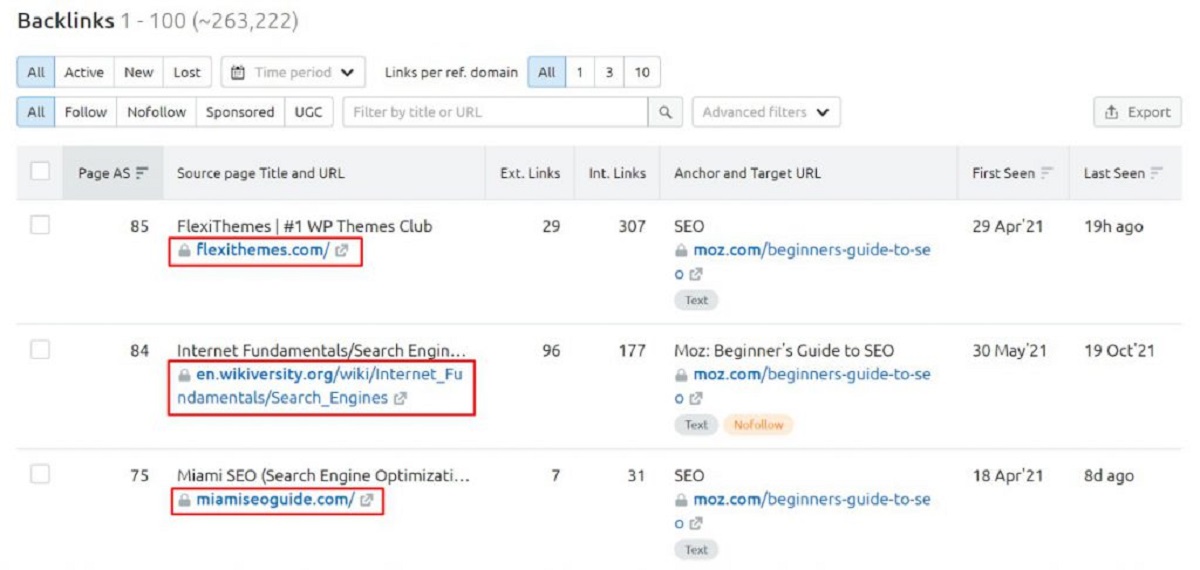Click the Export button

[x=1138, y=112]
